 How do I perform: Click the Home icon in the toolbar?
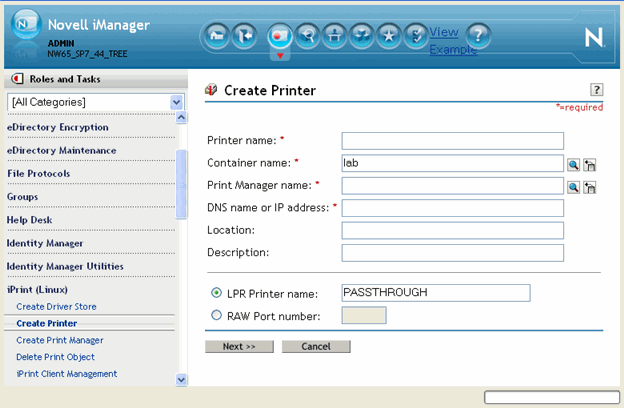click(216, 36)
